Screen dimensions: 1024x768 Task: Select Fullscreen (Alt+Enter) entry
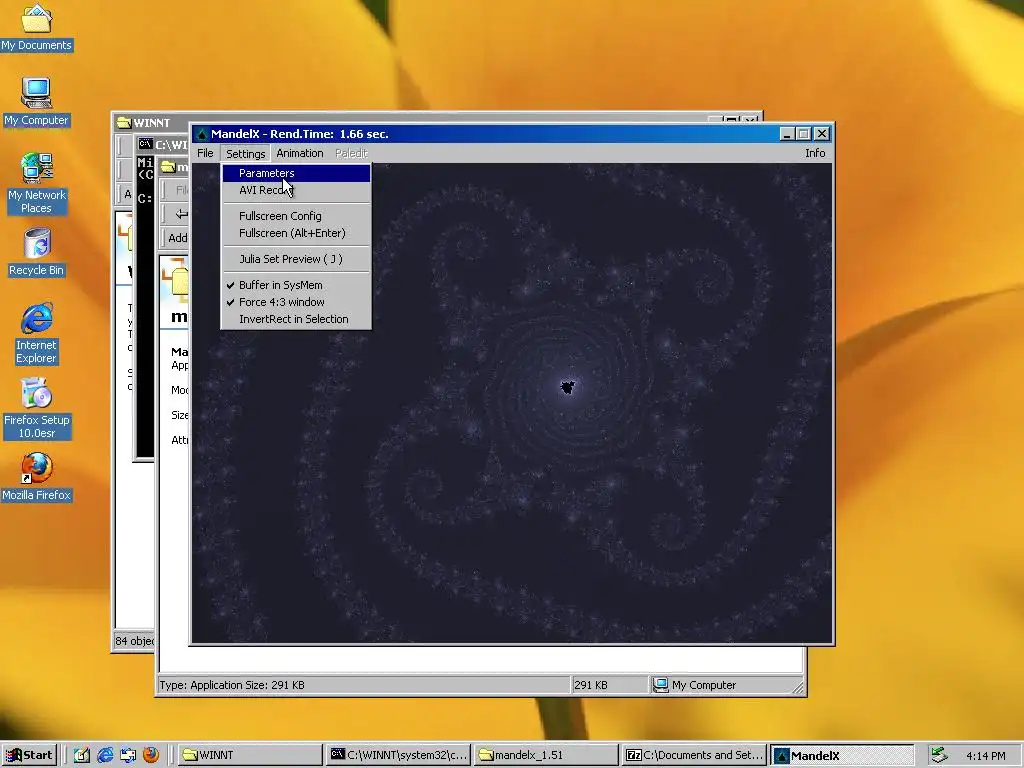pyautogui.click(x=296, y=233)
